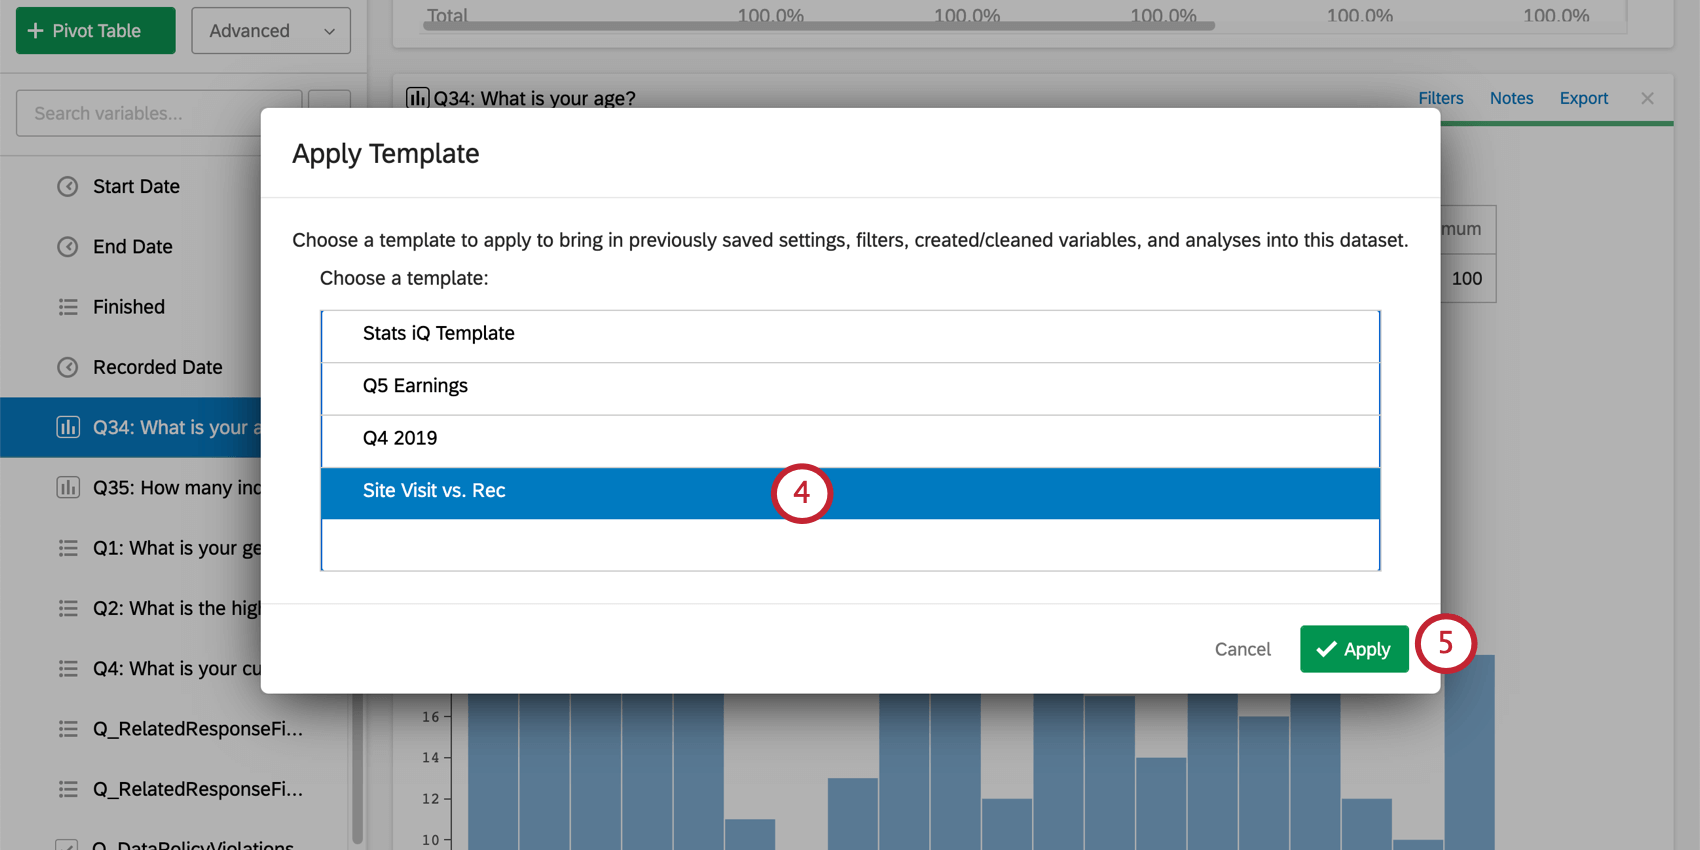
Task: Select Site Visit vs. Rec template
Action: [434, 491]
